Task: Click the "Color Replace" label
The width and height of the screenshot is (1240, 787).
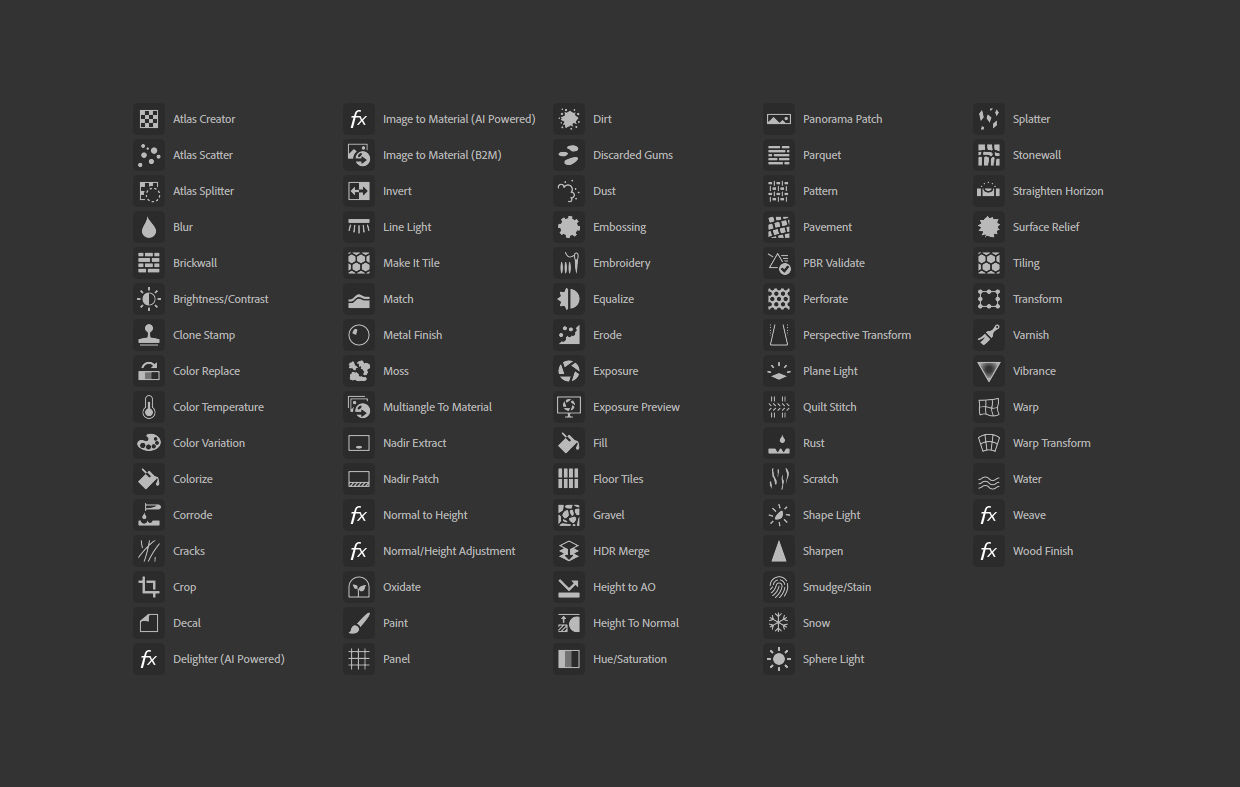Action: 206,371
